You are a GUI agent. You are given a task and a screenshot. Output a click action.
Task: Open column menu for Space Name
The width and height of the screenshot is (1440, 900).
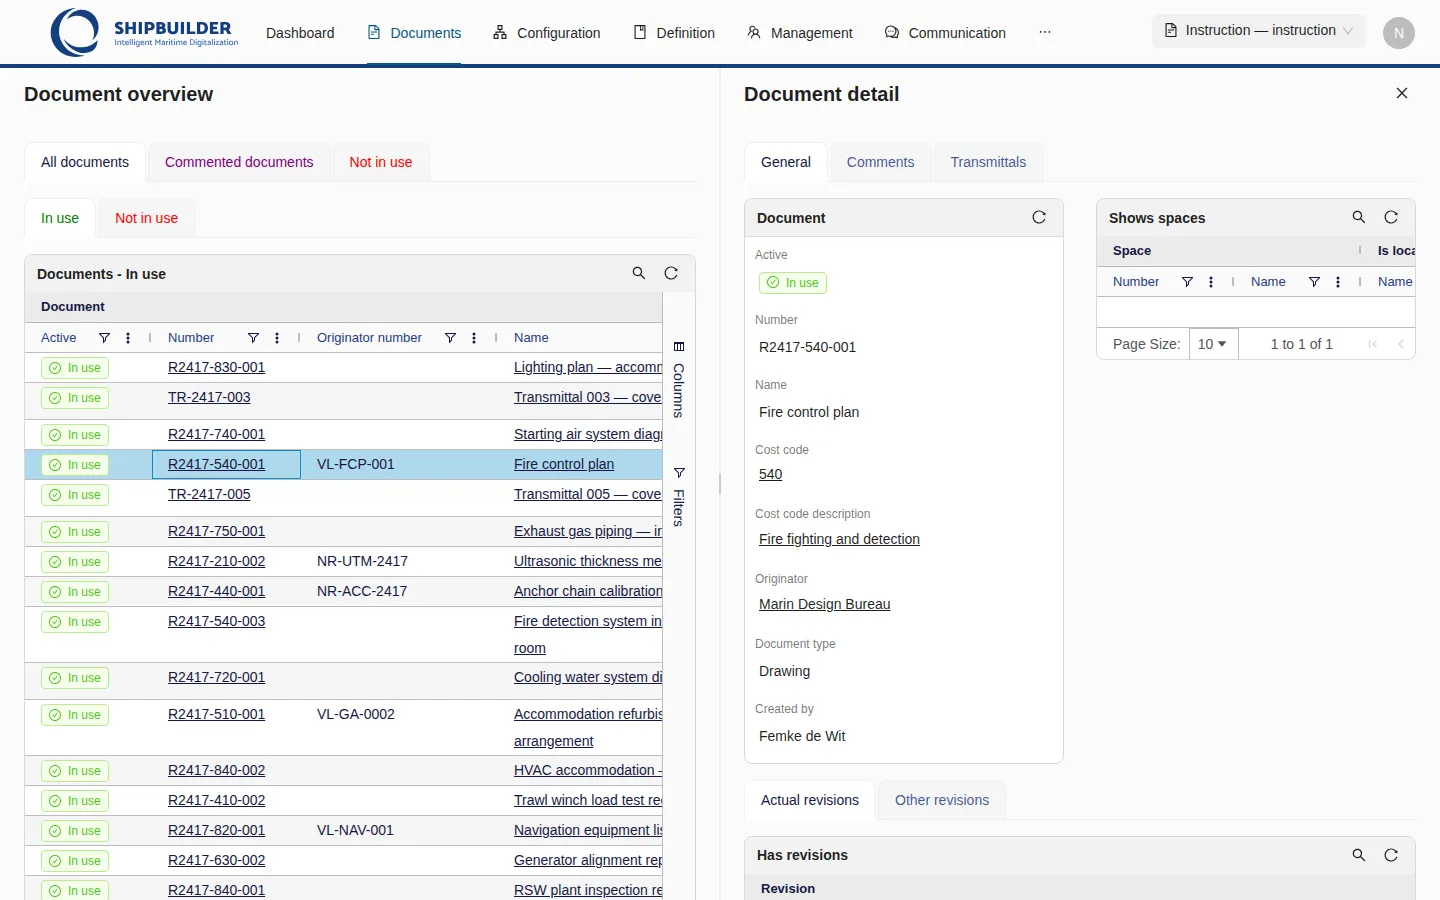1338,282
